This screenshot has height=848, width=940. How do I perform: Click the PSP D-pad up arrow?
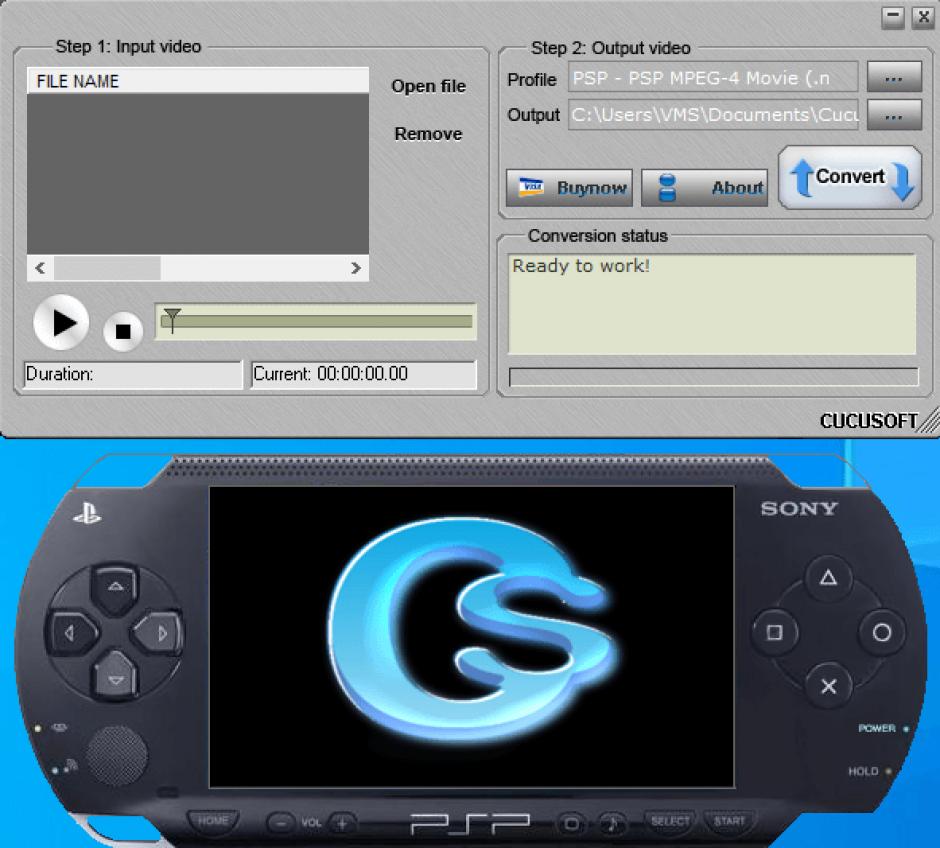pos(116,587)
